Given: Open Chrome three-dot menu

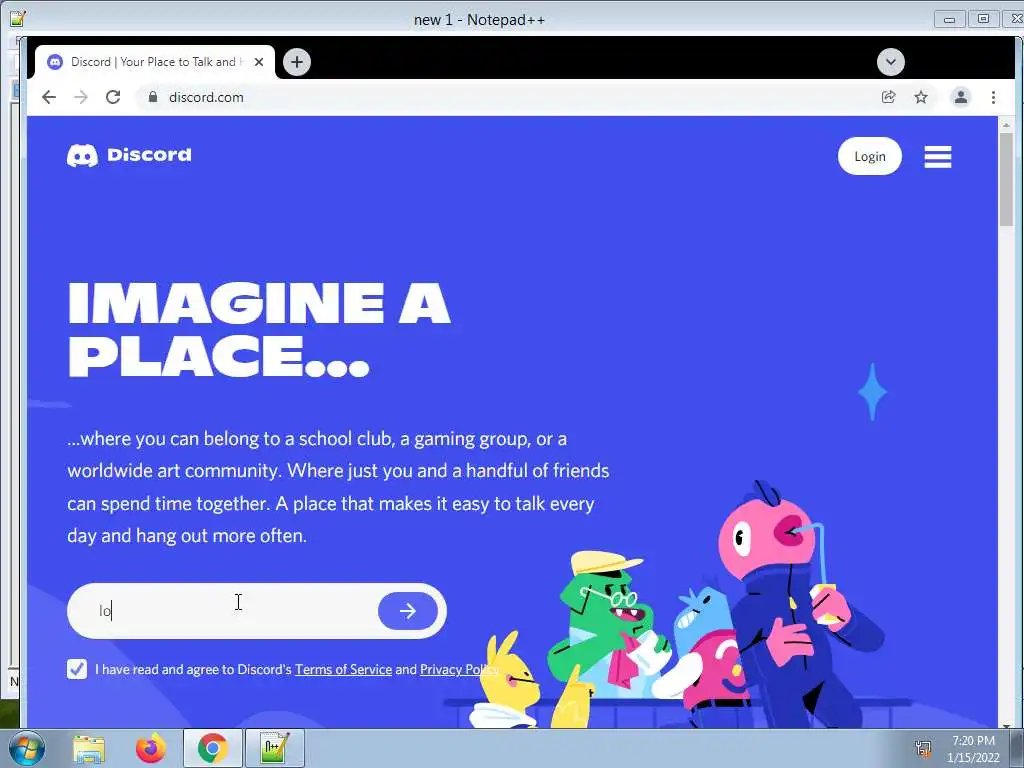Looking at the screenshot, I should [x=993, y=97].
